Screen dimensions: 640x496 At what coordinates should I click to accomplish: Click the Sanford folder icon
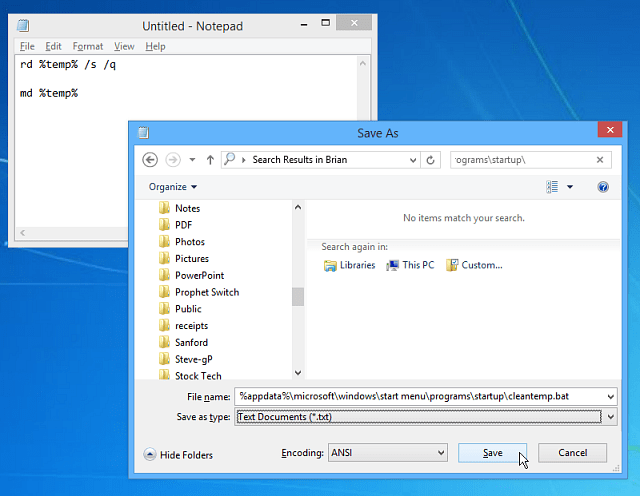pos(164,342)
